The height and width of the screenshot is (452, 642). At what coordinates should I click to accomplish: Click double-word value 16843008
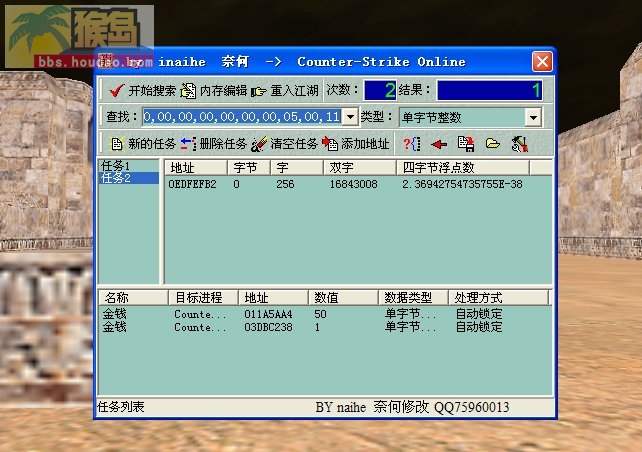click(353, 184)
